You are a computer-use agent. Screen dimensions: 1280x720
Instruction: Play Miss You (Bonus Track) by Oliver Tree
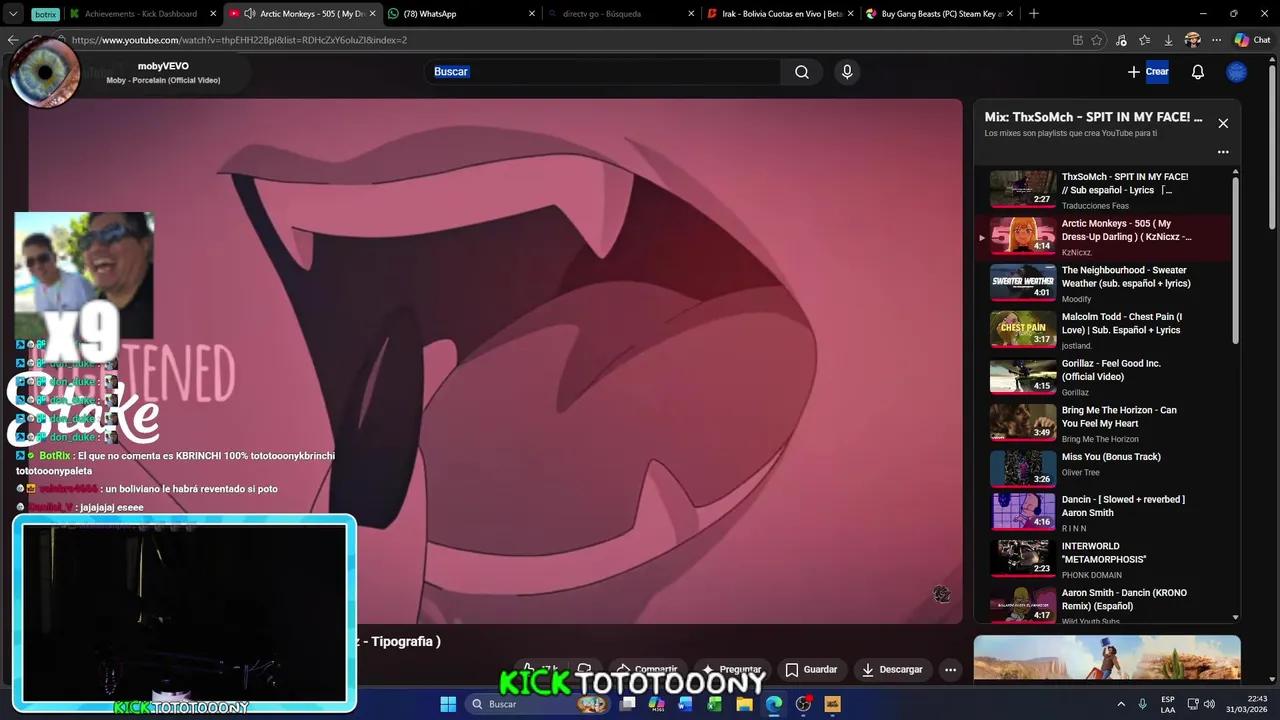point(1106,469)
